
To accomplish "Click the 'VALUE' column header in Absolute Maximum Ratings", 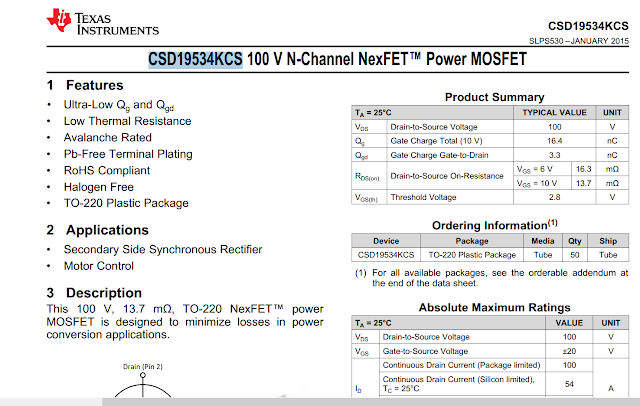I will point(569,323).
